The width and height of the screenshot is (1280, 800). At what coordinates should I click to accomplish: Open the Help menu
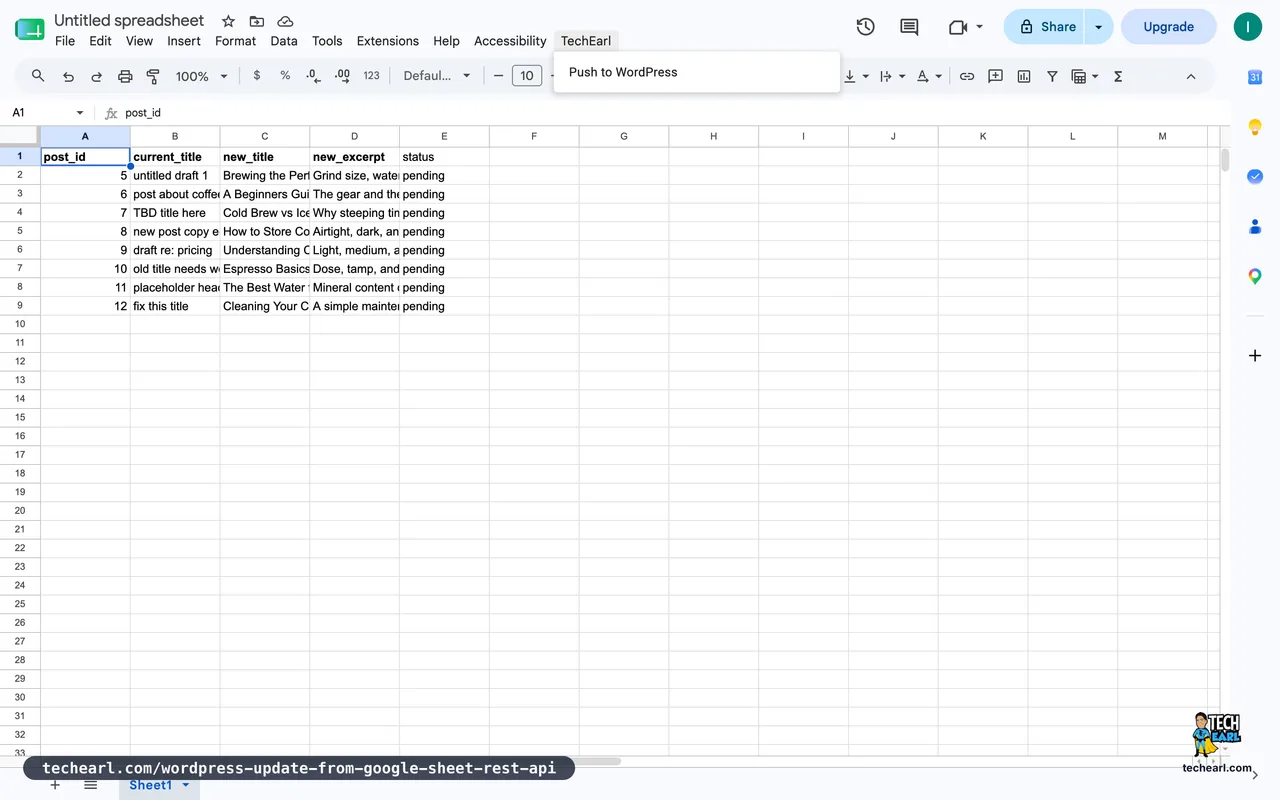(x=447, y=41)
